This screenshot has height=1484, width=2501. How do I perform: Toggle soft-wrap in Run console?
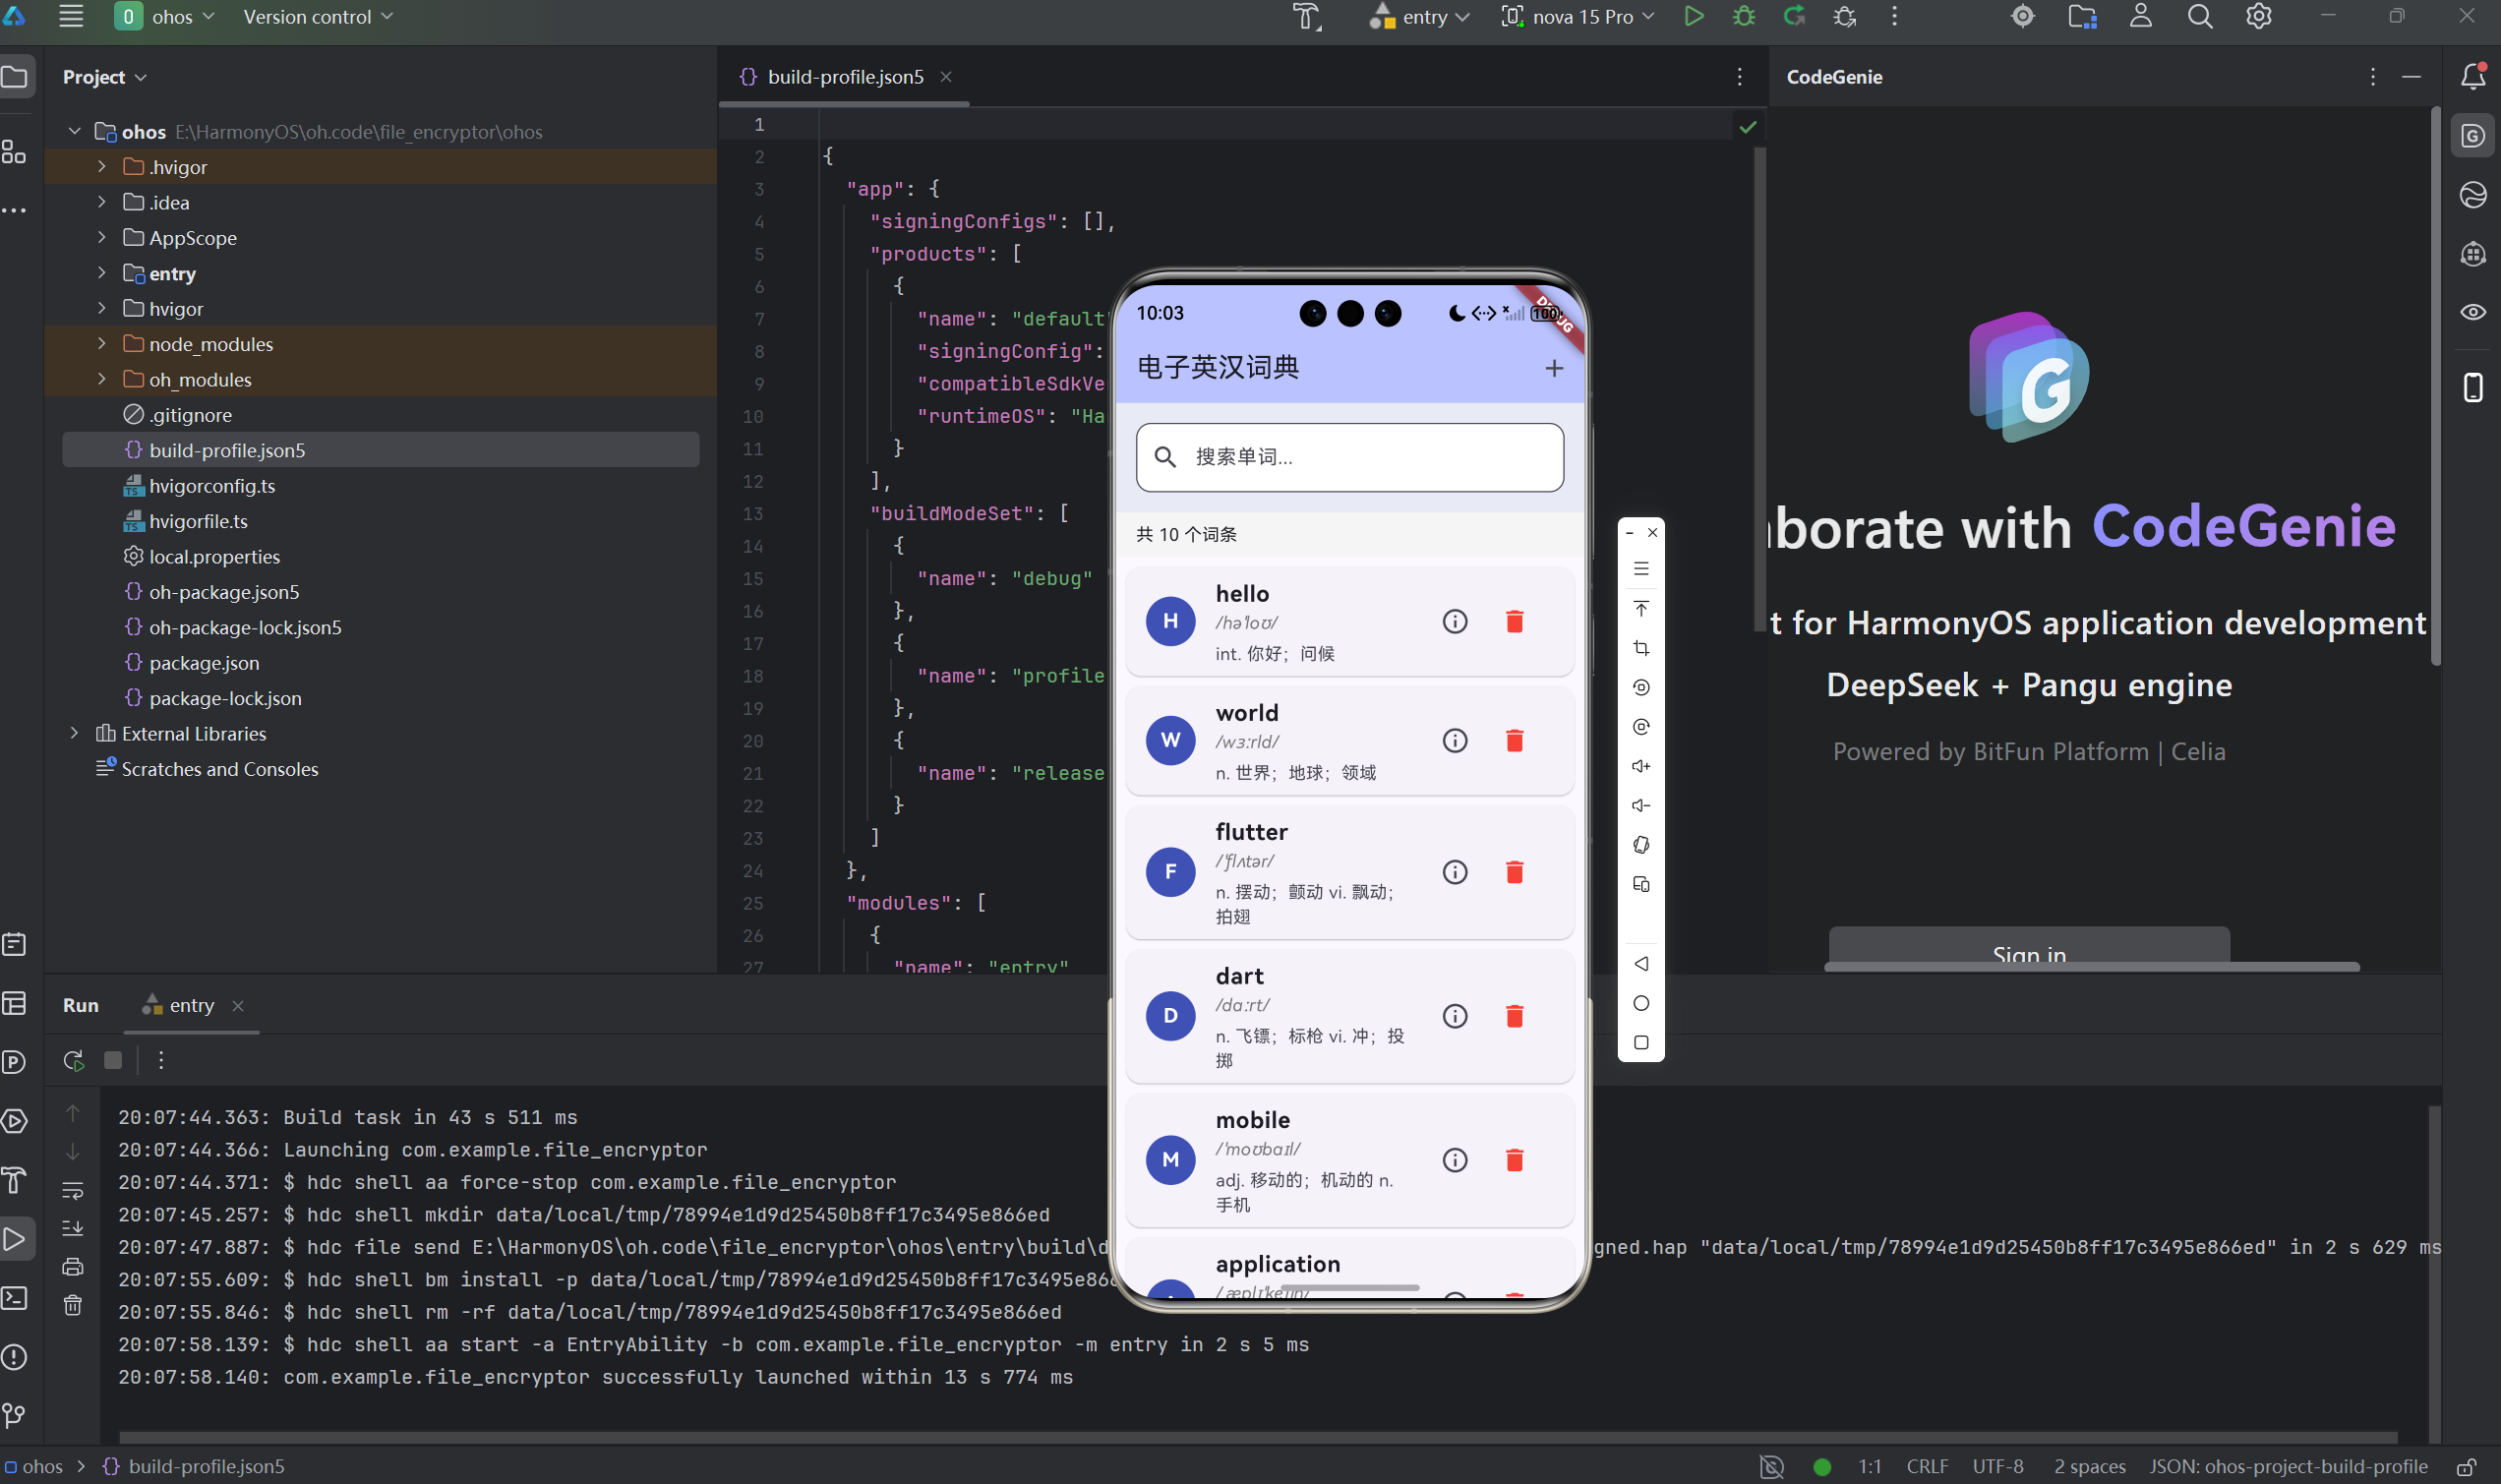(x=73, y=1190)
